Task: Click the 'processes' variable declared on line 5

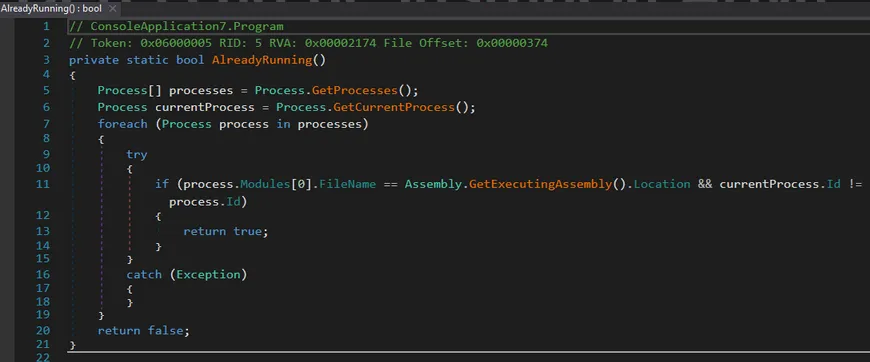Action: tap(201, 90)
